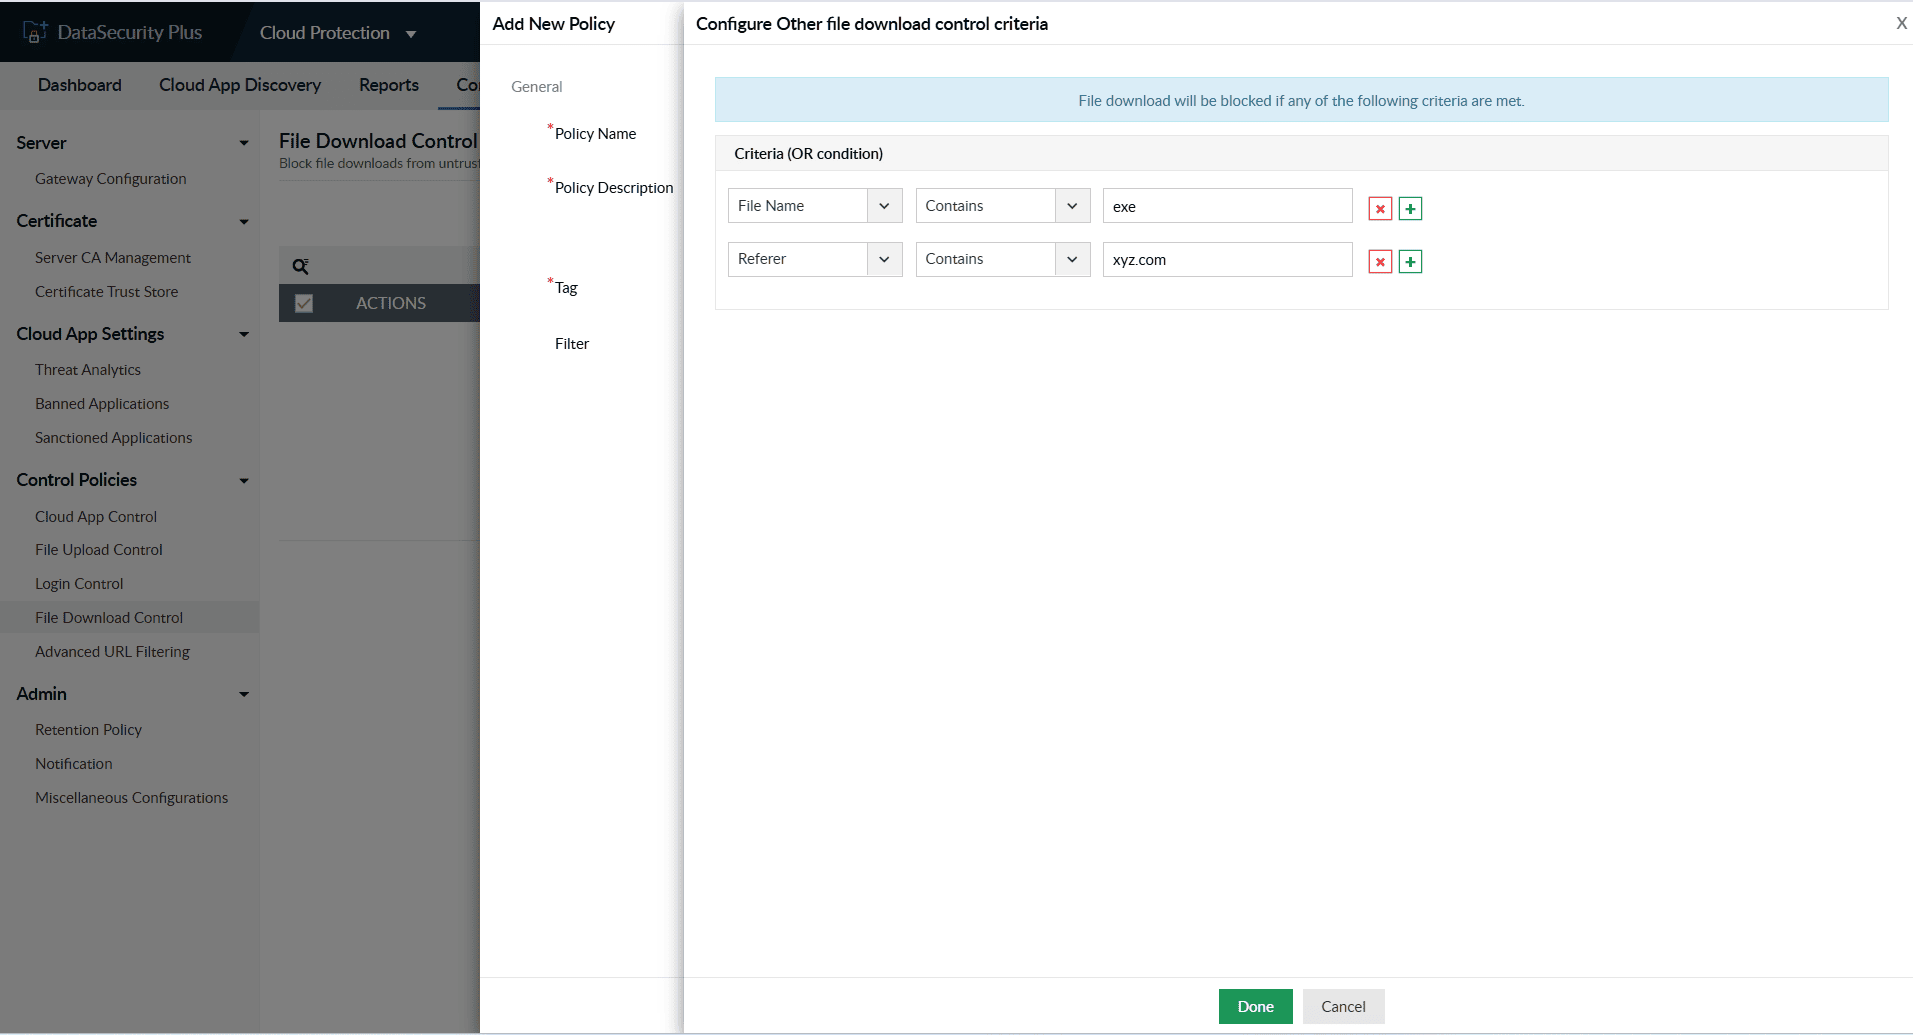The image size is (1913, 1035).
Task: Open Login Control policies
Action: point(79,584)
